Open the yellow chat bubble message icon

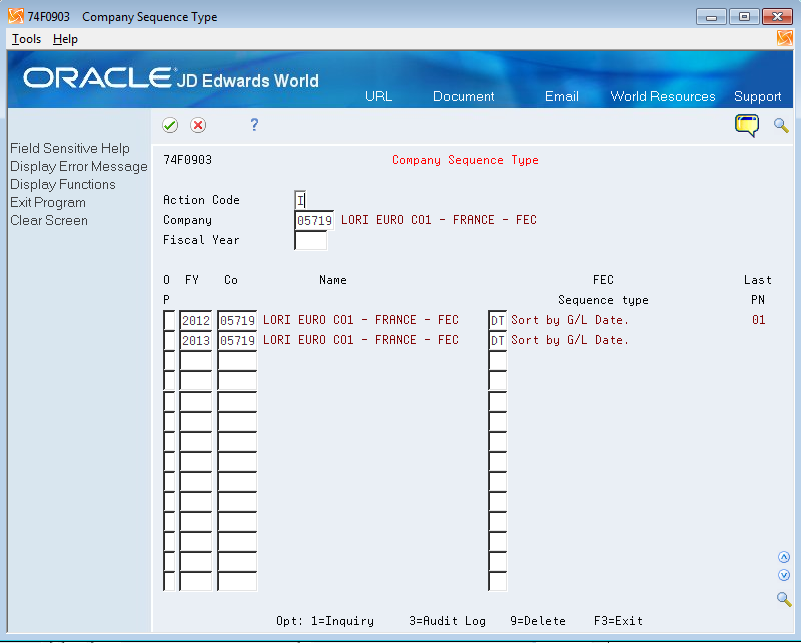[747, 126]
